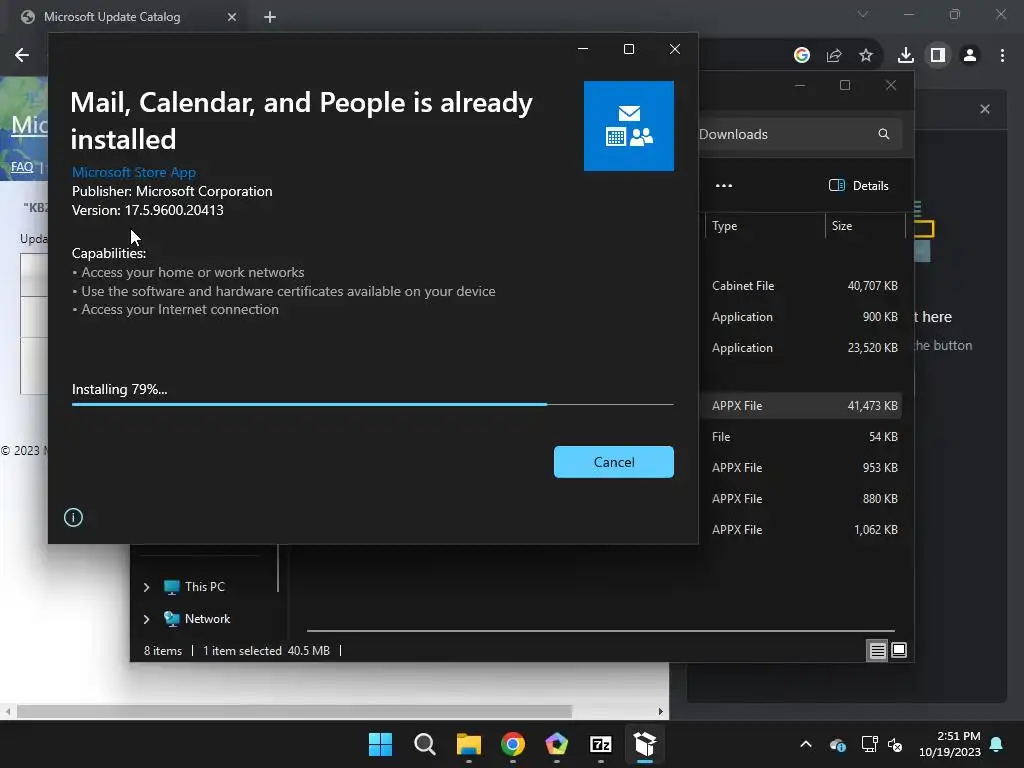Open the Windows Start menu
Image resolution: width=1024 pixels, height=768 pixels.
point(380,744)
